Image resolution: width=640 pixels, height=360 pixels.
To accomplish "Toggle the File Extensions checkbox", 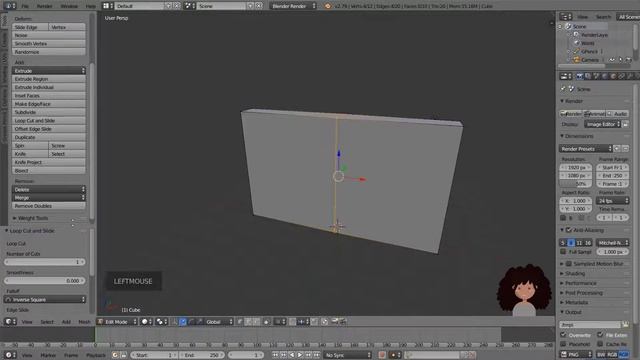I will (600, 335).
